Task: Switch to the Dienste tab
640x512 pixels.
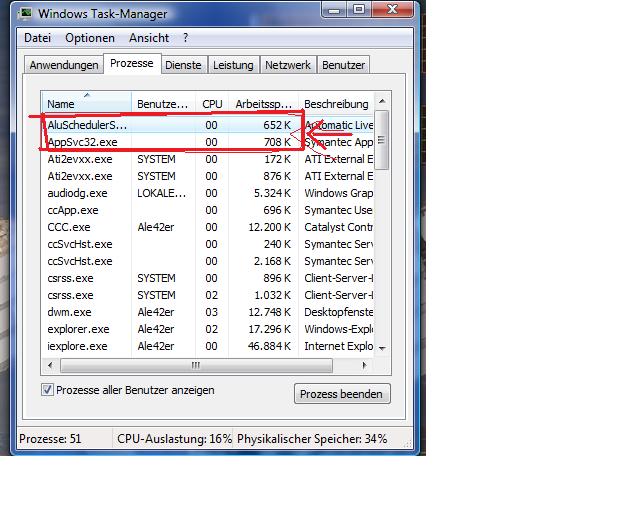Action: [x=183, y=65]
